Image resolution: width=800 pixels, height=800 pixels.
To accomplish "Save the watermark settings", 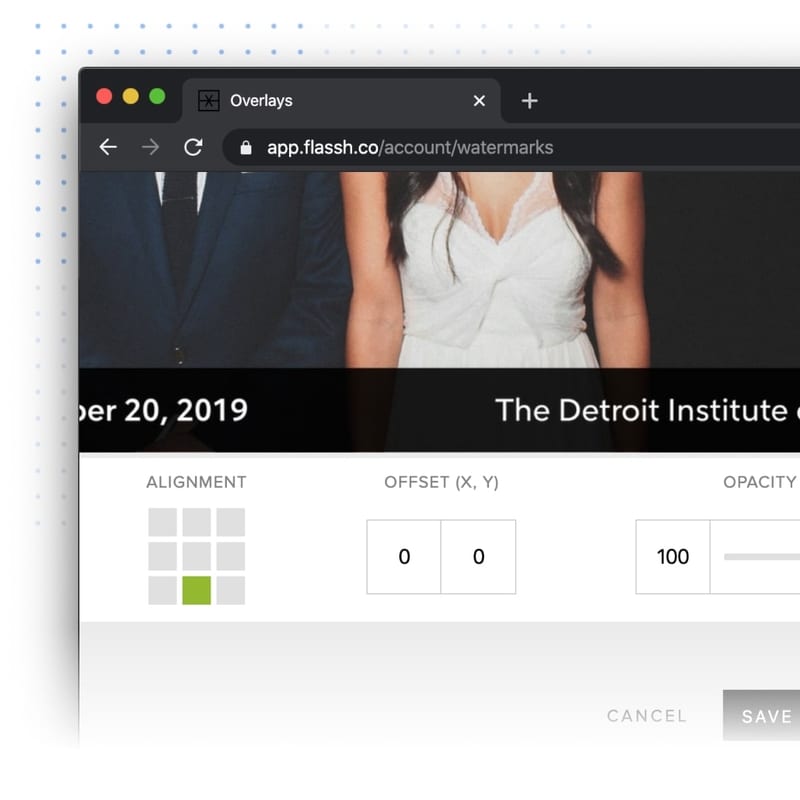I will click(x=766, y=716).
